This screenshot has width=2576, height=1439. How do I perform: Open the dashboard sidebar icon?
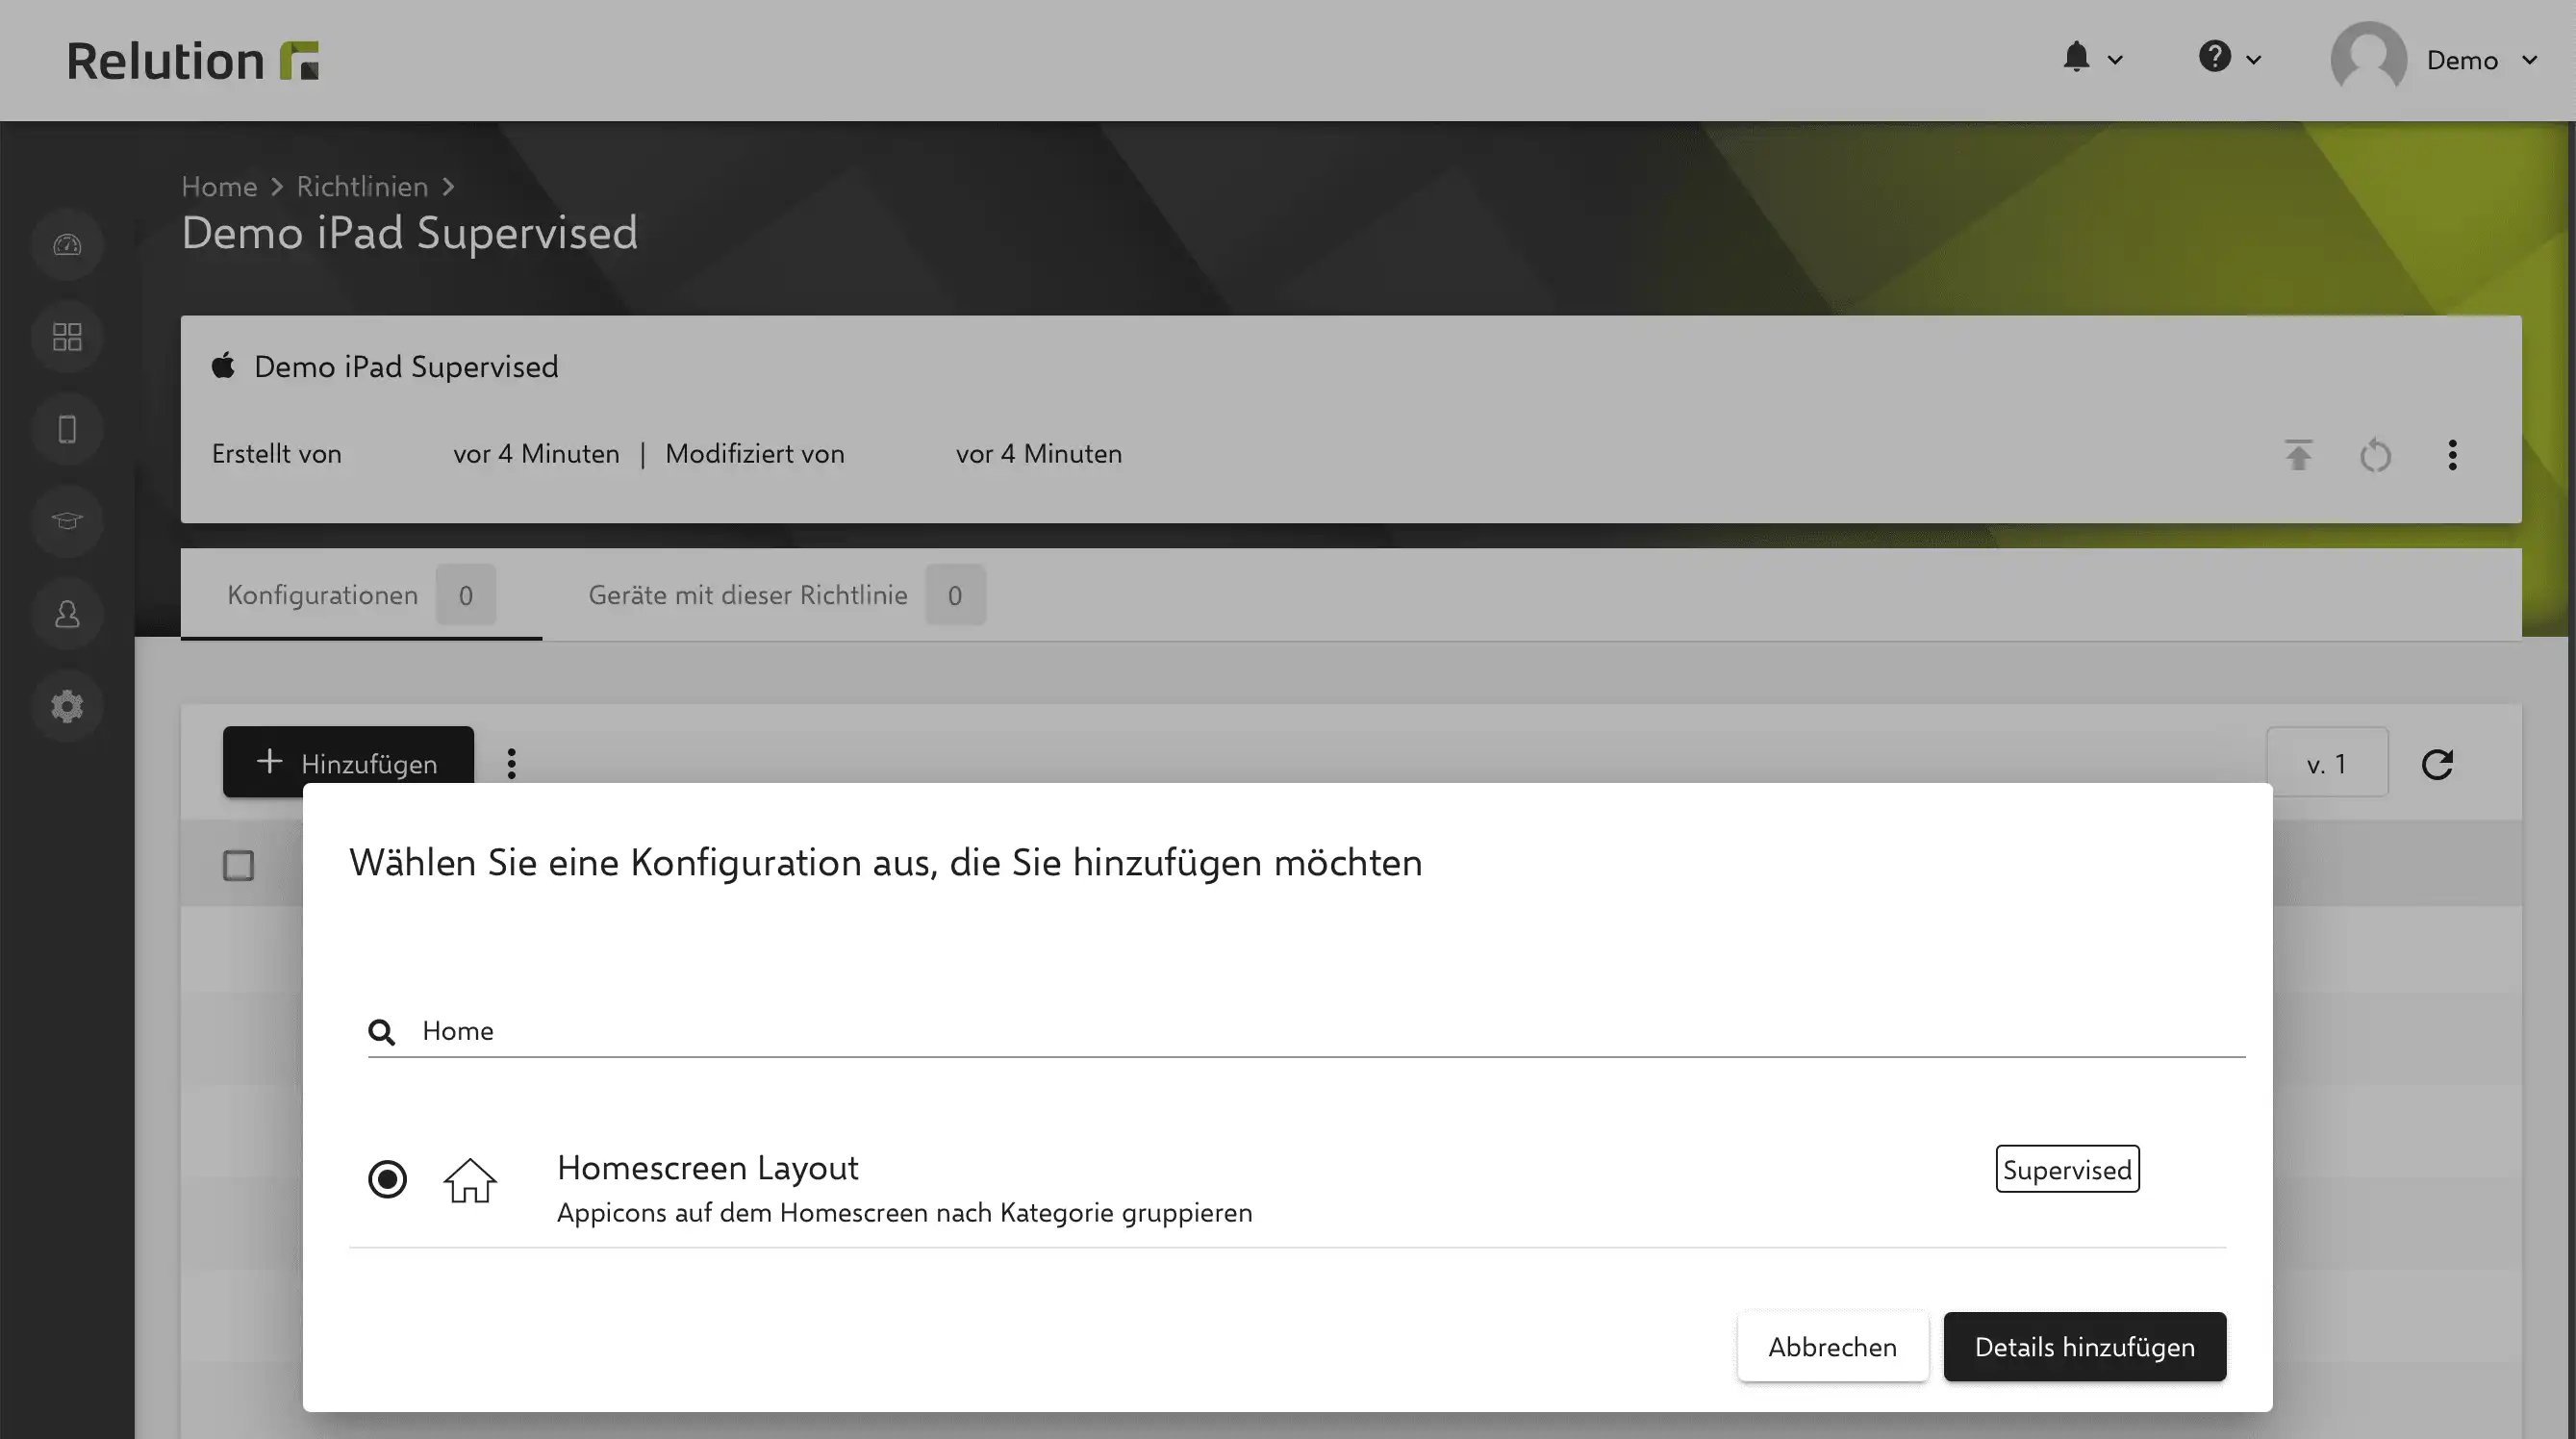click(x=67, y=245)
